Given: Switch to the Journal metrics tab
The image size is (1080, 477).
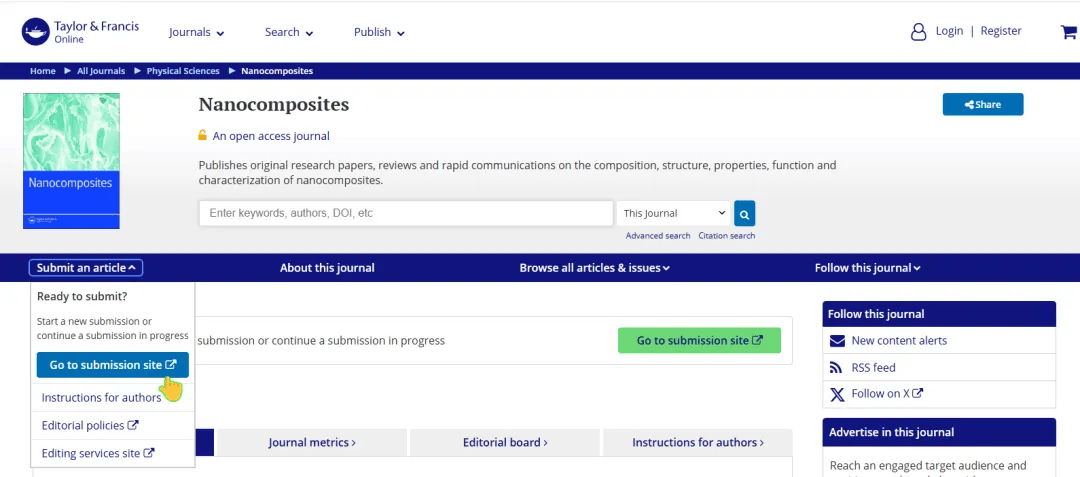Looking at the screenshot, I should pyautogui.click(x=312, y=443).
